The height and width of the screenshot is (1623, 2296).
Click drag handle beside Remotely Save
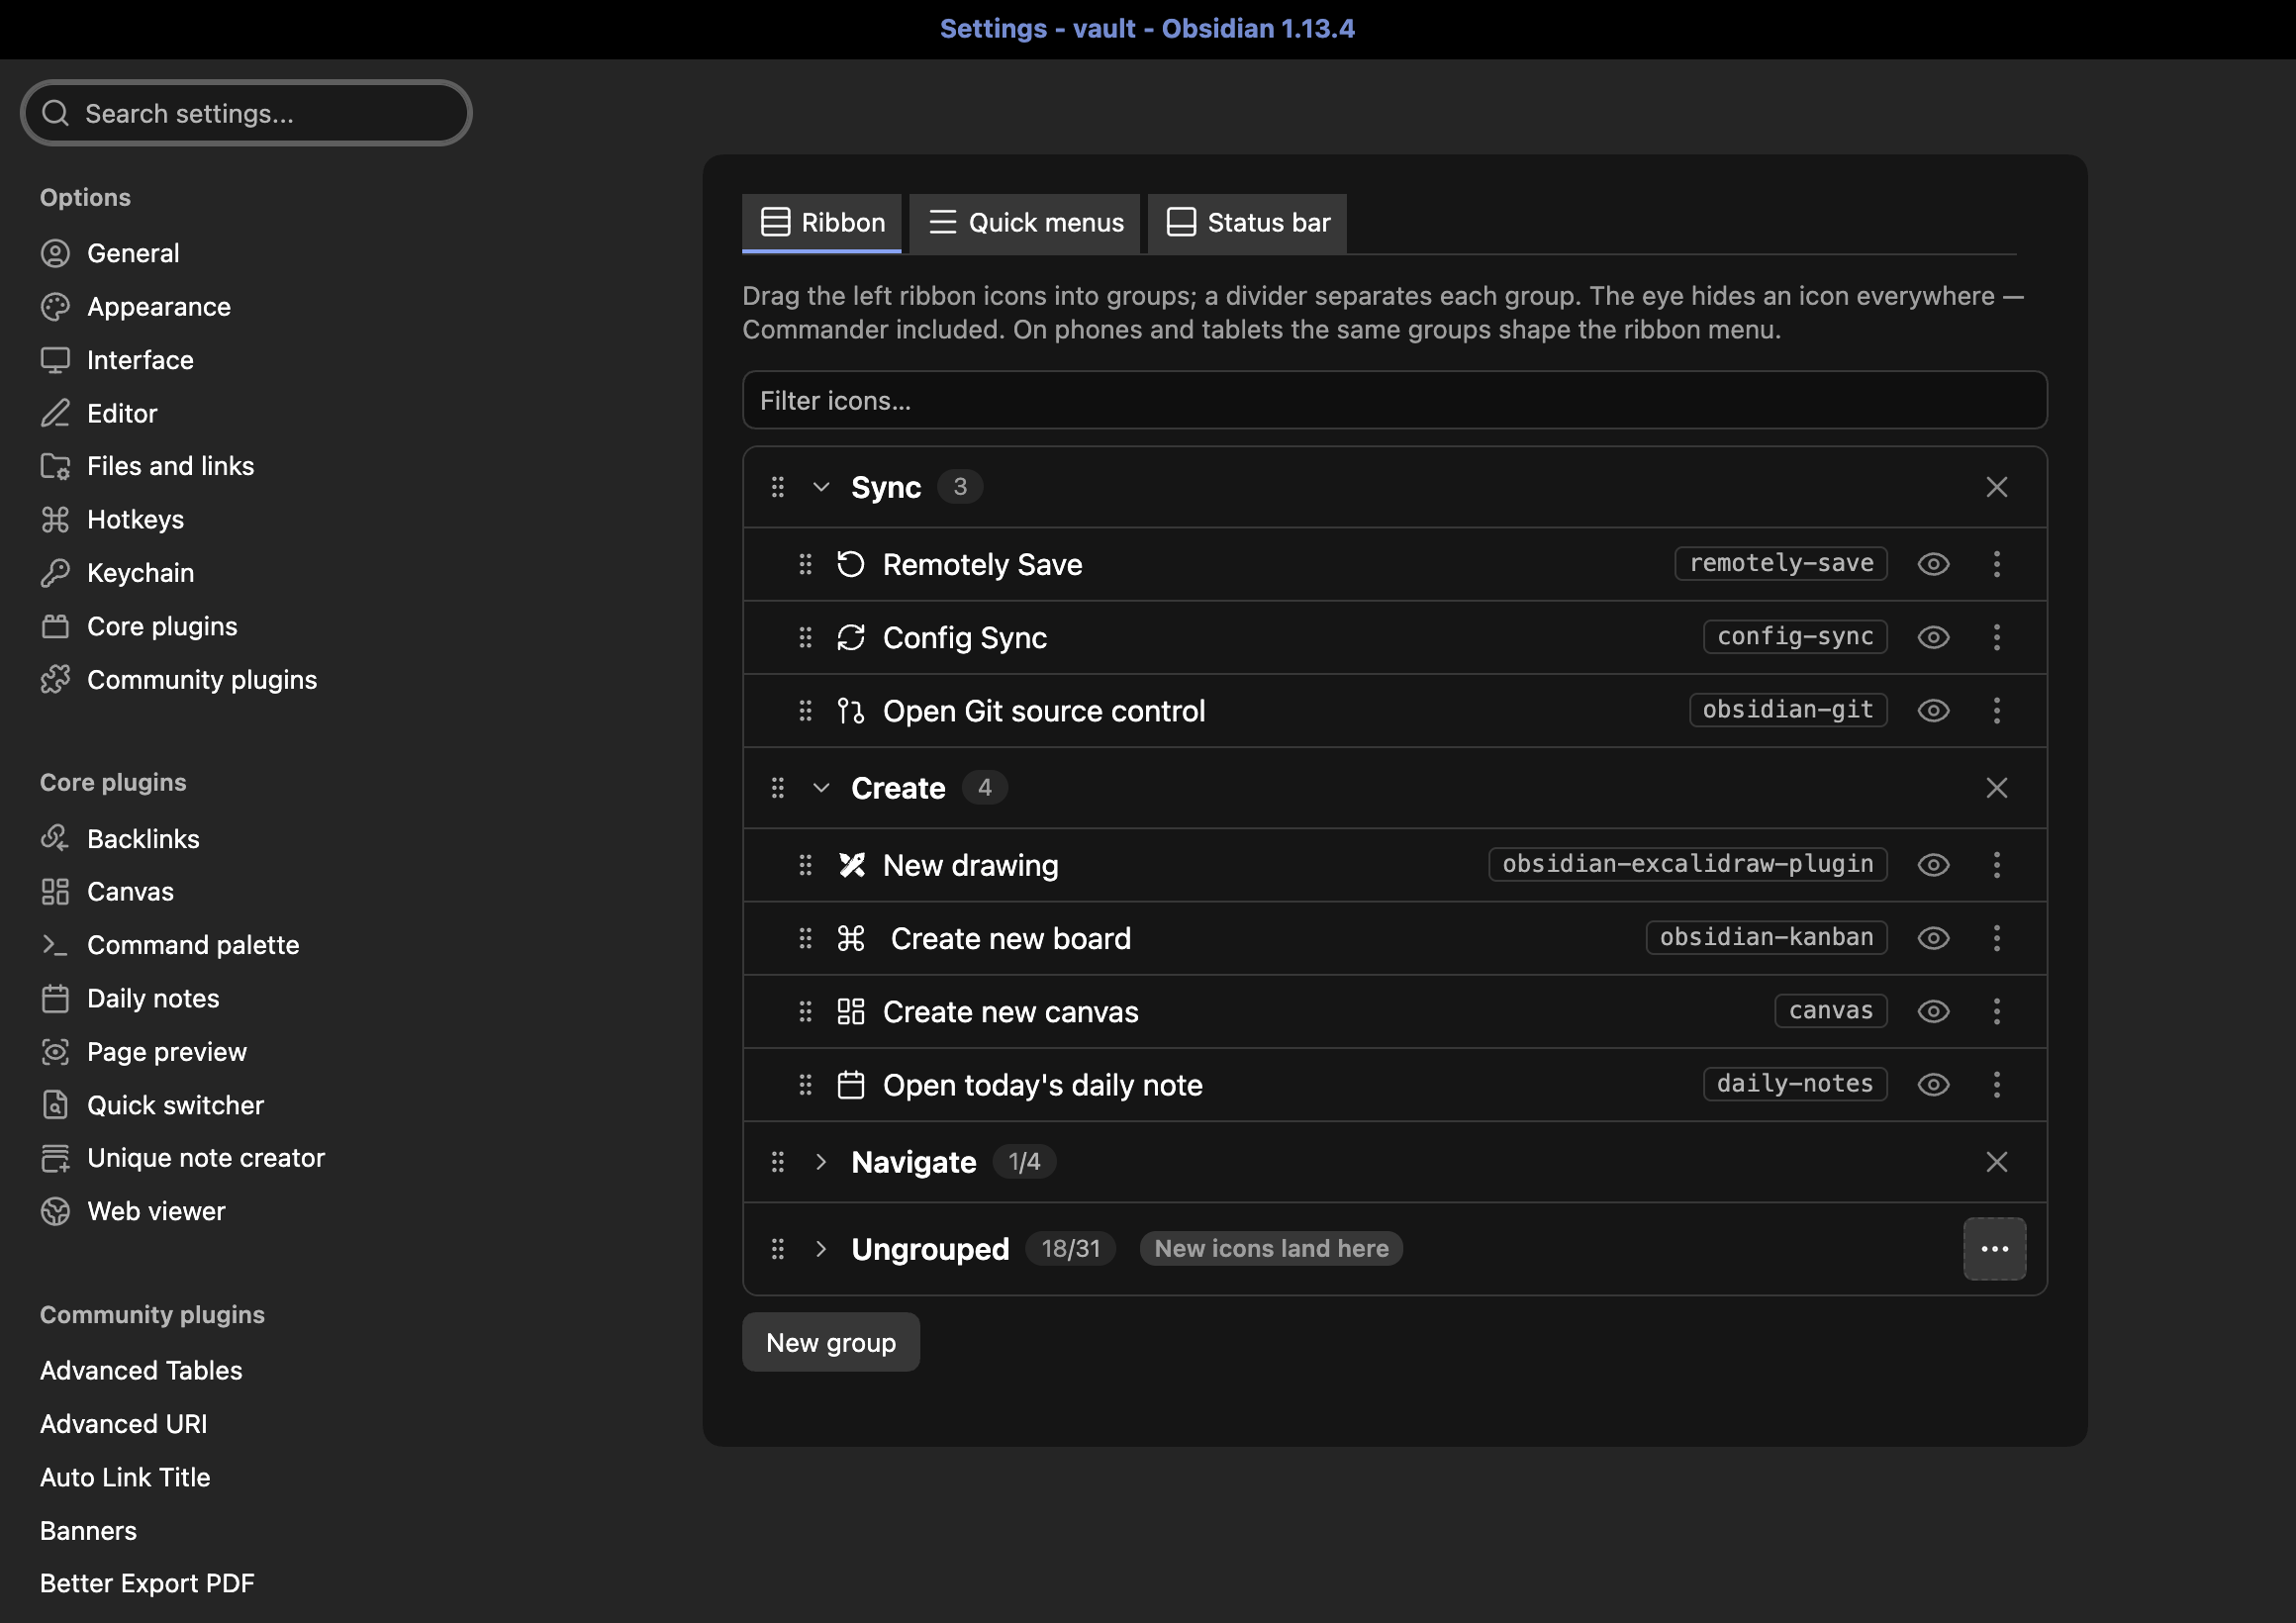click(805, 564)
